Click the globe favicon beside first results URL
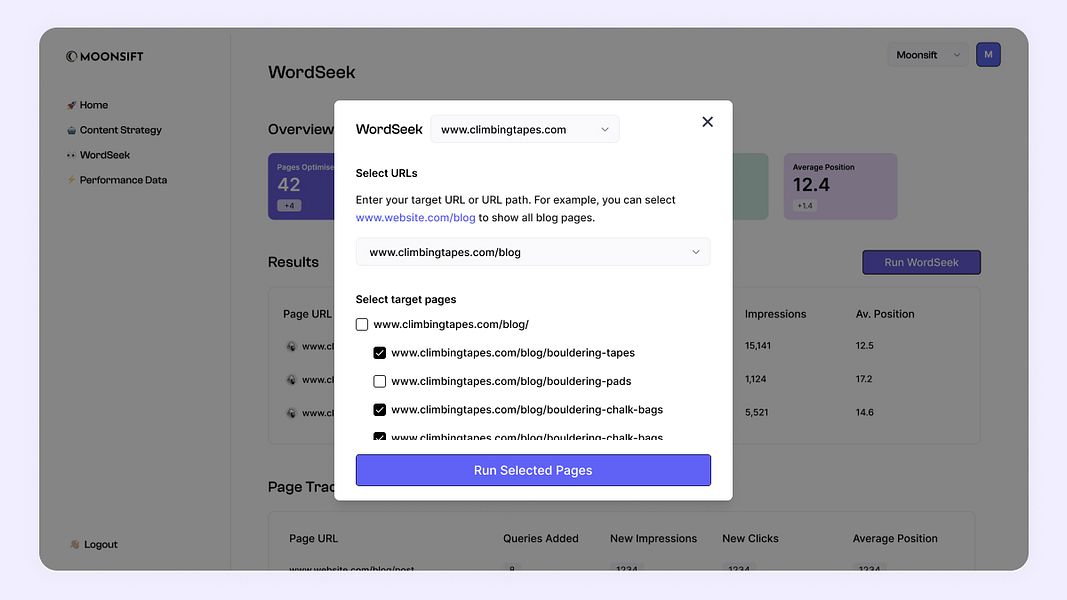 coord(291,345)
